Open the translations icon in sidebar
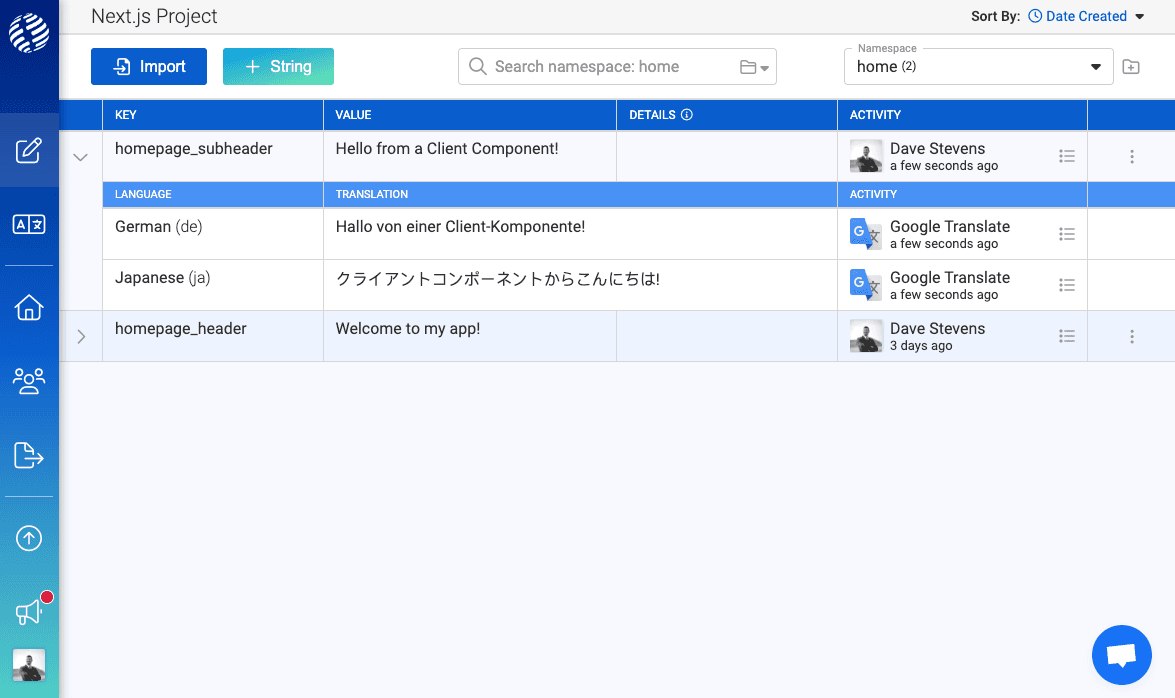Image resolution: width=1175 pixels, height=698 pixels. (x=29, y=225)
